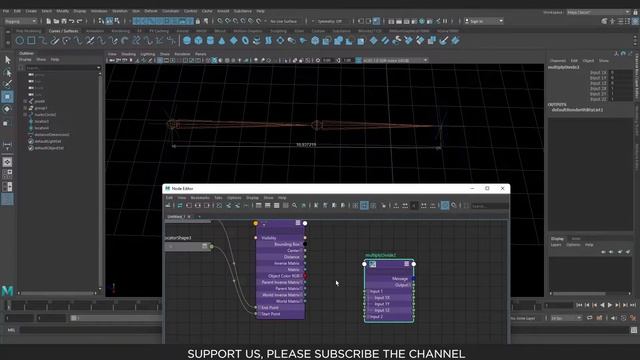Click the magnifier icon in Node Editor toolbar
This screenshot has width=640, height=360.
tap(294, 205)
